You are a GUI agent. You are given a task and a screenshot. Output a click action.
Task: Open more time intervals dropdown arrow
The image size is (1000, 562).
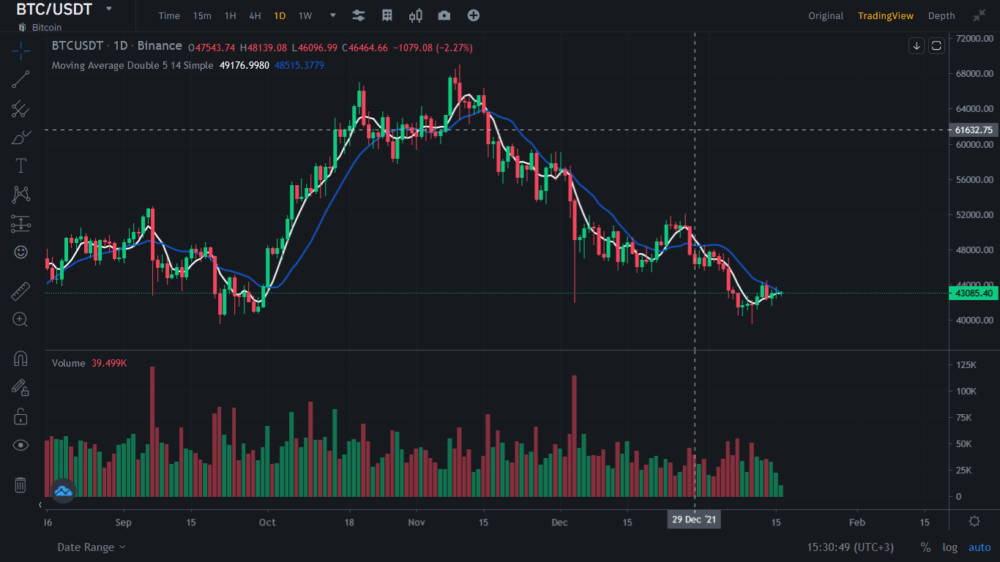(332, 16)
